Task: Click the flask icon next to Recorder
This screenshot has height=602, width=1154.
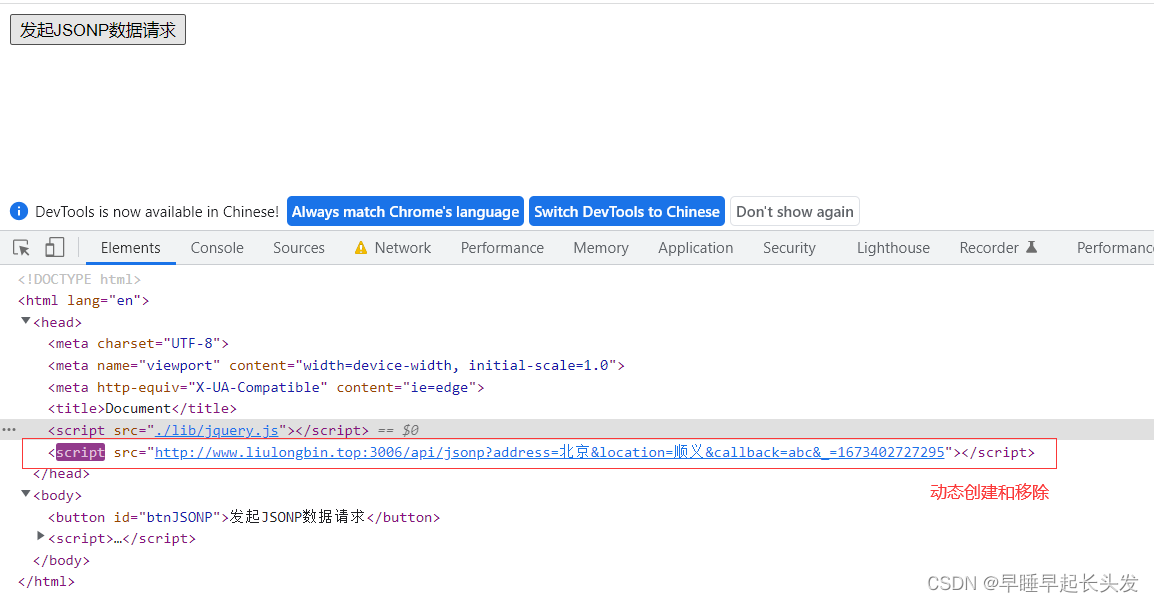Action: (x=1031, y=247)
